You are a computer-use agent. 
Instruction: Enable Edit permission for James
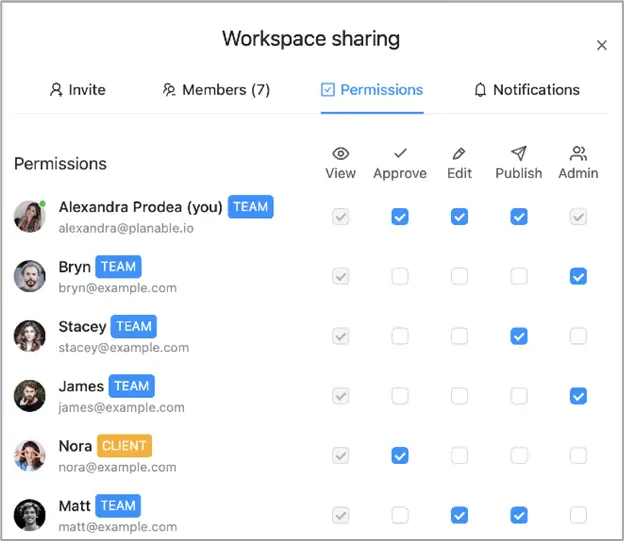(x=459, y=396)
